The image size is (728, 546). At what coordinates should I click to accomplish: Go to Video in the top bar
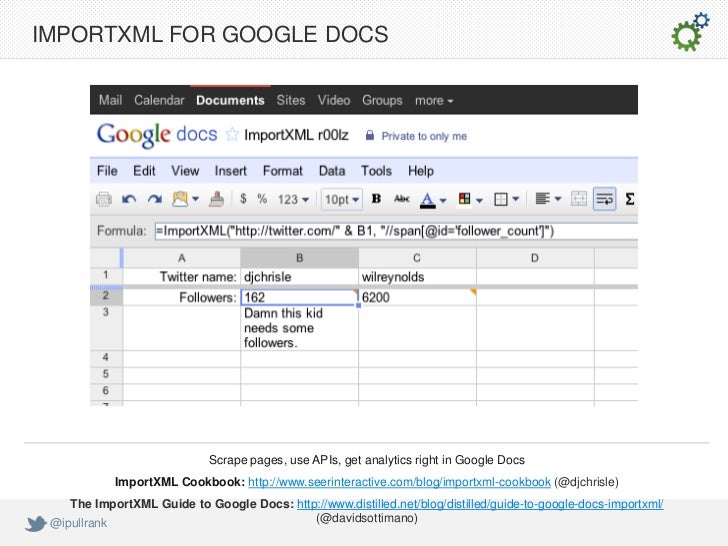tap(334, 100)
